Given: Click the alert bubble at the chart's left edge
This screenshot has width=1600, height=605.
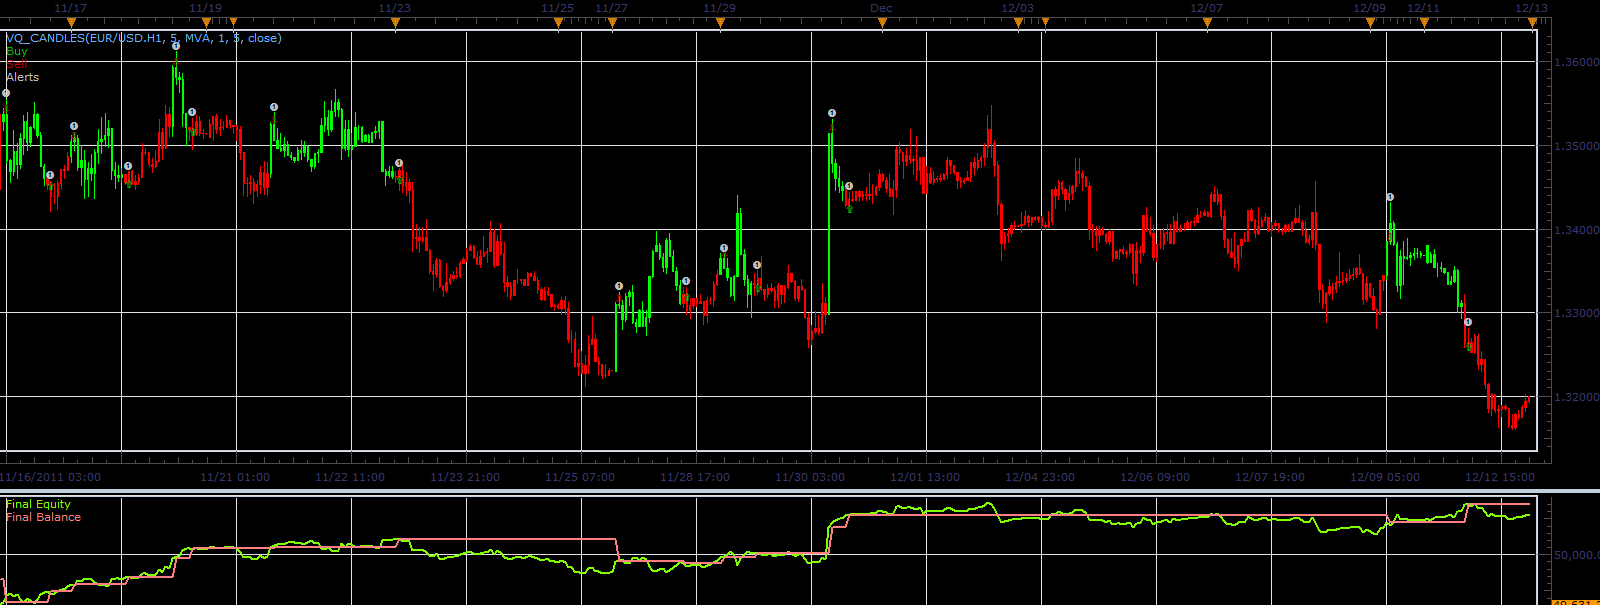Looking at the screenshot, I should [6, 93].
